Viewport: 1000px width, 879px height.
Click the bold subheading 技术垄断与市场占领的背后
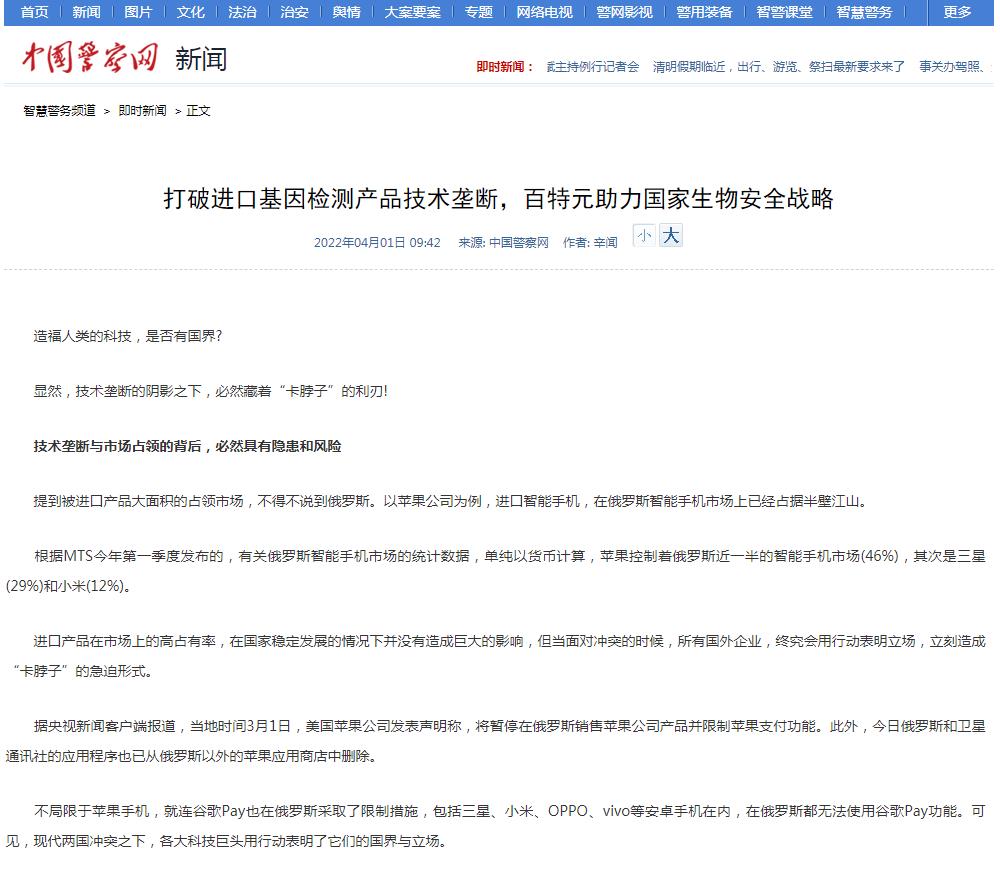(x=188, y=446)
